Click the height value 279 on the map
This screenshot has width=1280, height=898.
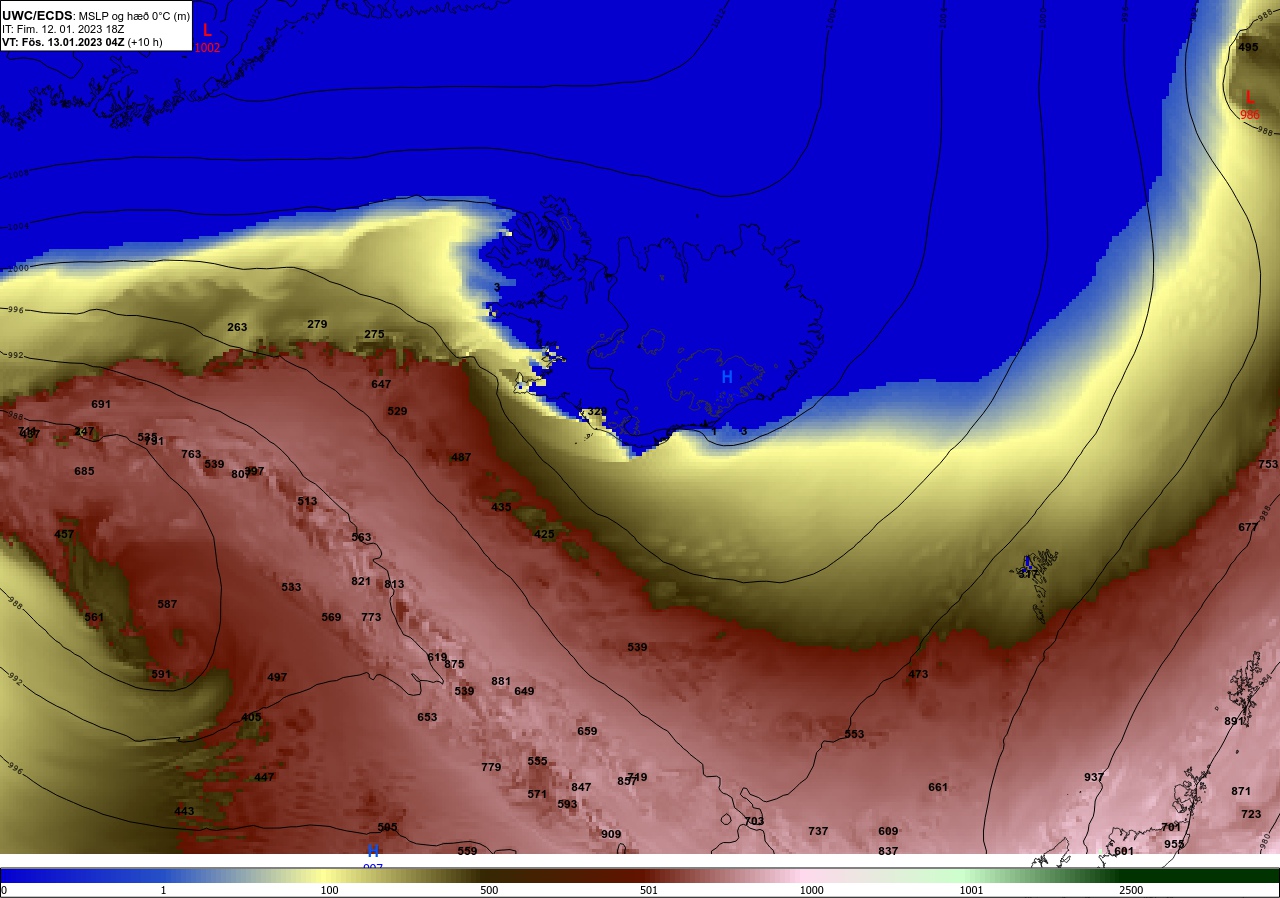317,325
